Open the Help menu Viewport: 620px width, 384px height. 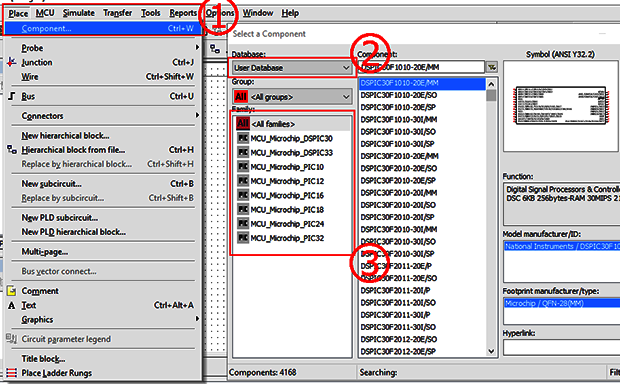pyautogui.click(x=290, y=13)
